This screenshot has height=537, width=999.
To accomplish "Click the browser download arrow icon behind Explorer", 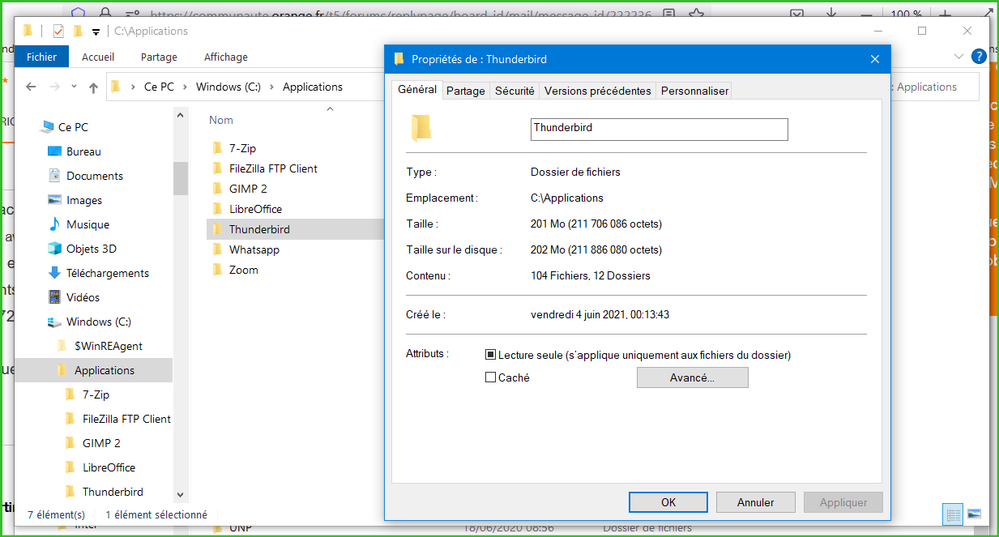I will tap(831, 13).
